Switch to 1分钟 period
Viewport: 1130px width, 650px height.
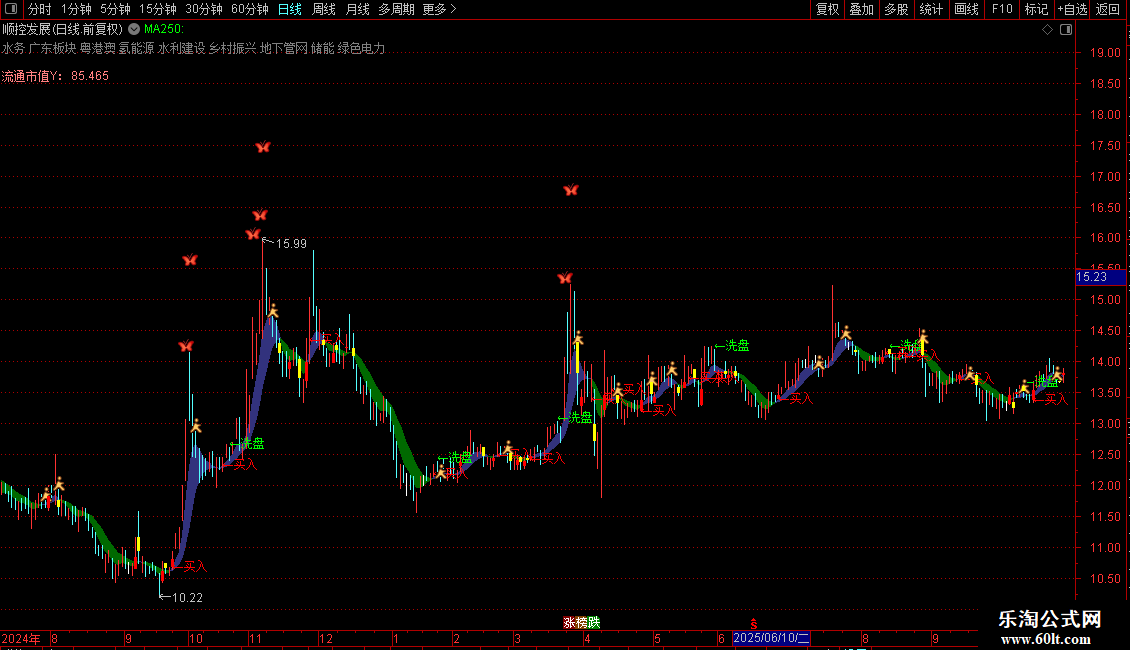(76, 9)
